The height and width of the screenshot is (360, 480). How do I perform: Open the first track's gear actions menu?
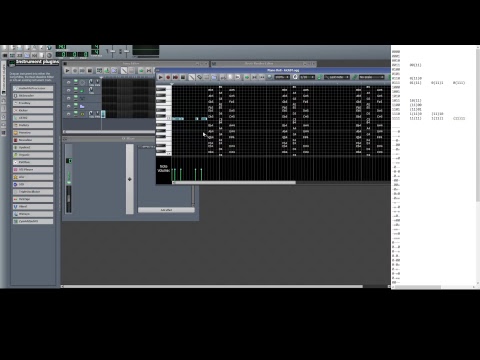(68, 82)
